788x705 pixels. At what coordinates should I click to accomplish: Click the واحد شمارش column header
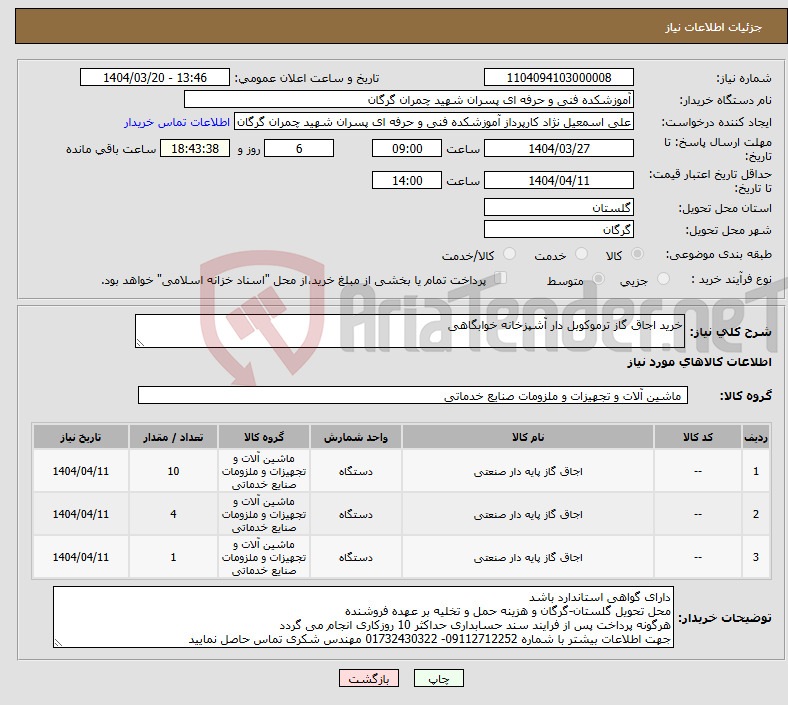click(355, 437)
